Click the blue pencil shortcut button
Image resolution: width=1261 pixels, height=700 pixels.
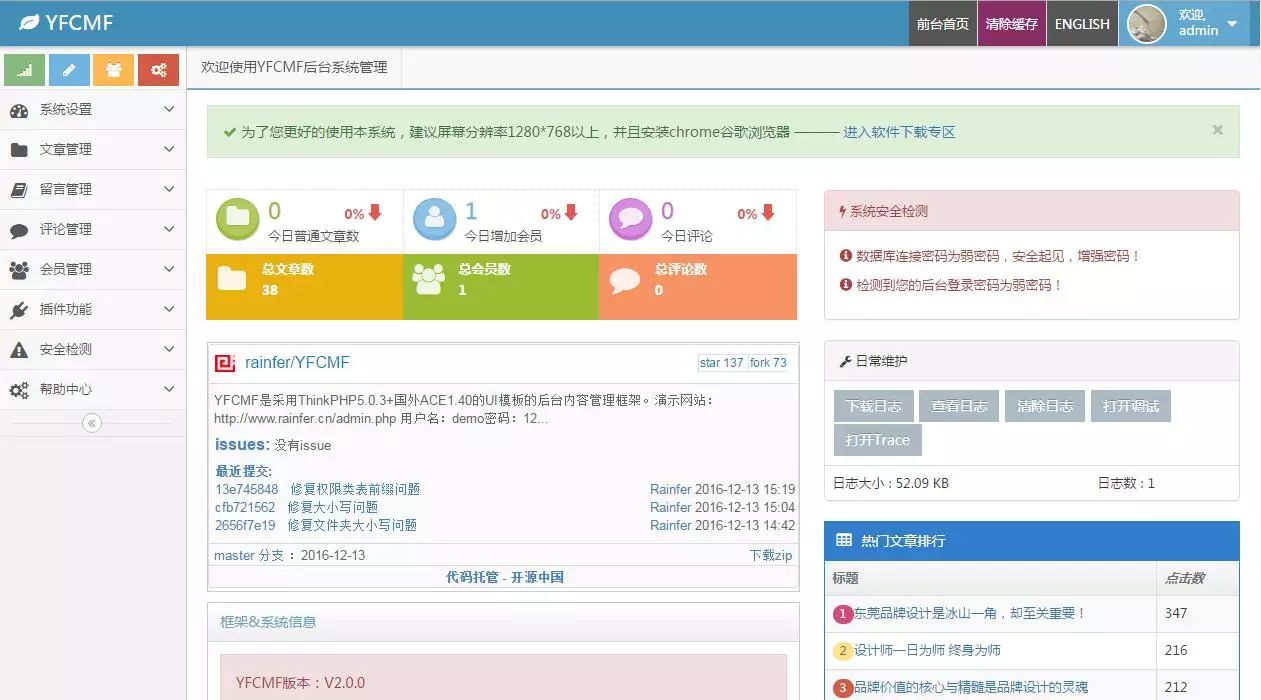[x=69, y=70]
